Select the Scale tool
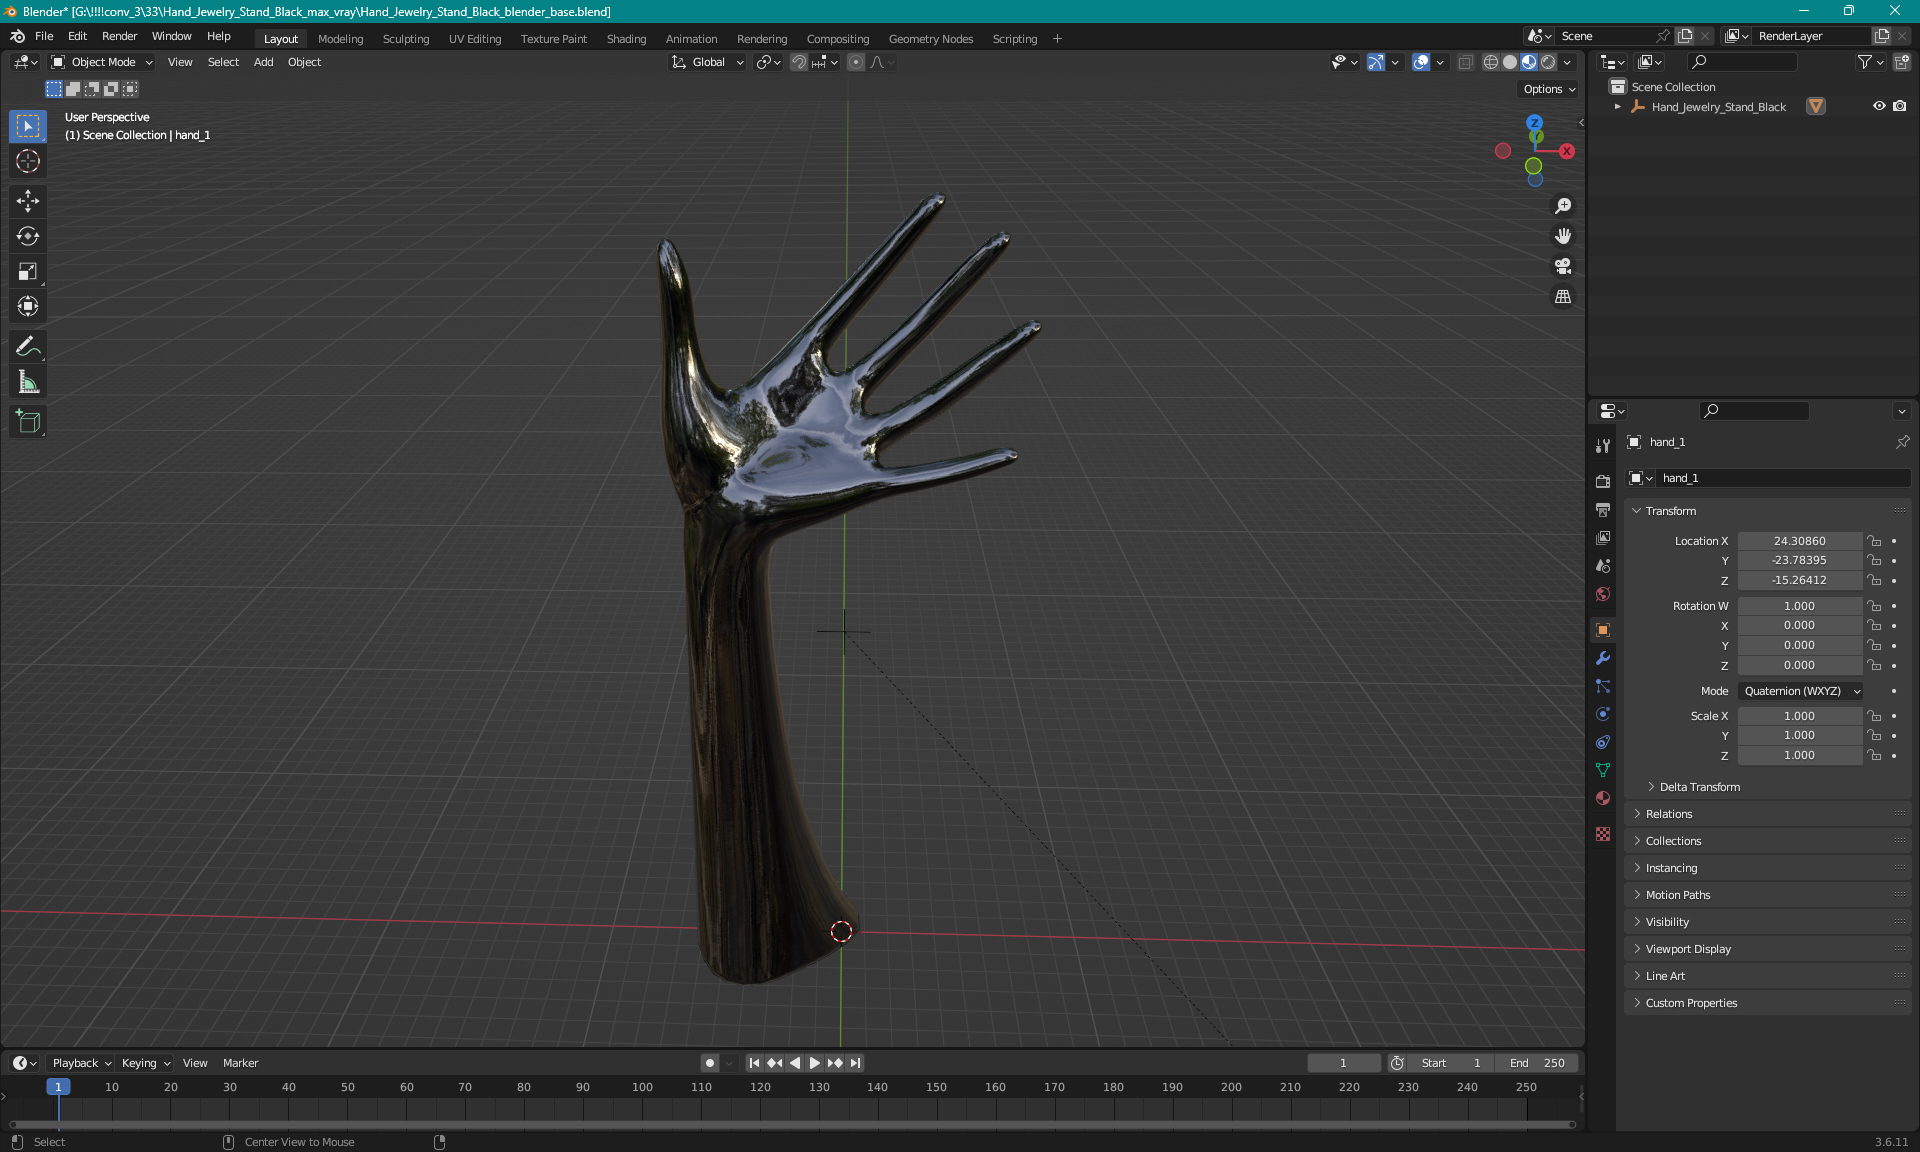Viewport: 1920px width, 1152px height. [28, 271]
